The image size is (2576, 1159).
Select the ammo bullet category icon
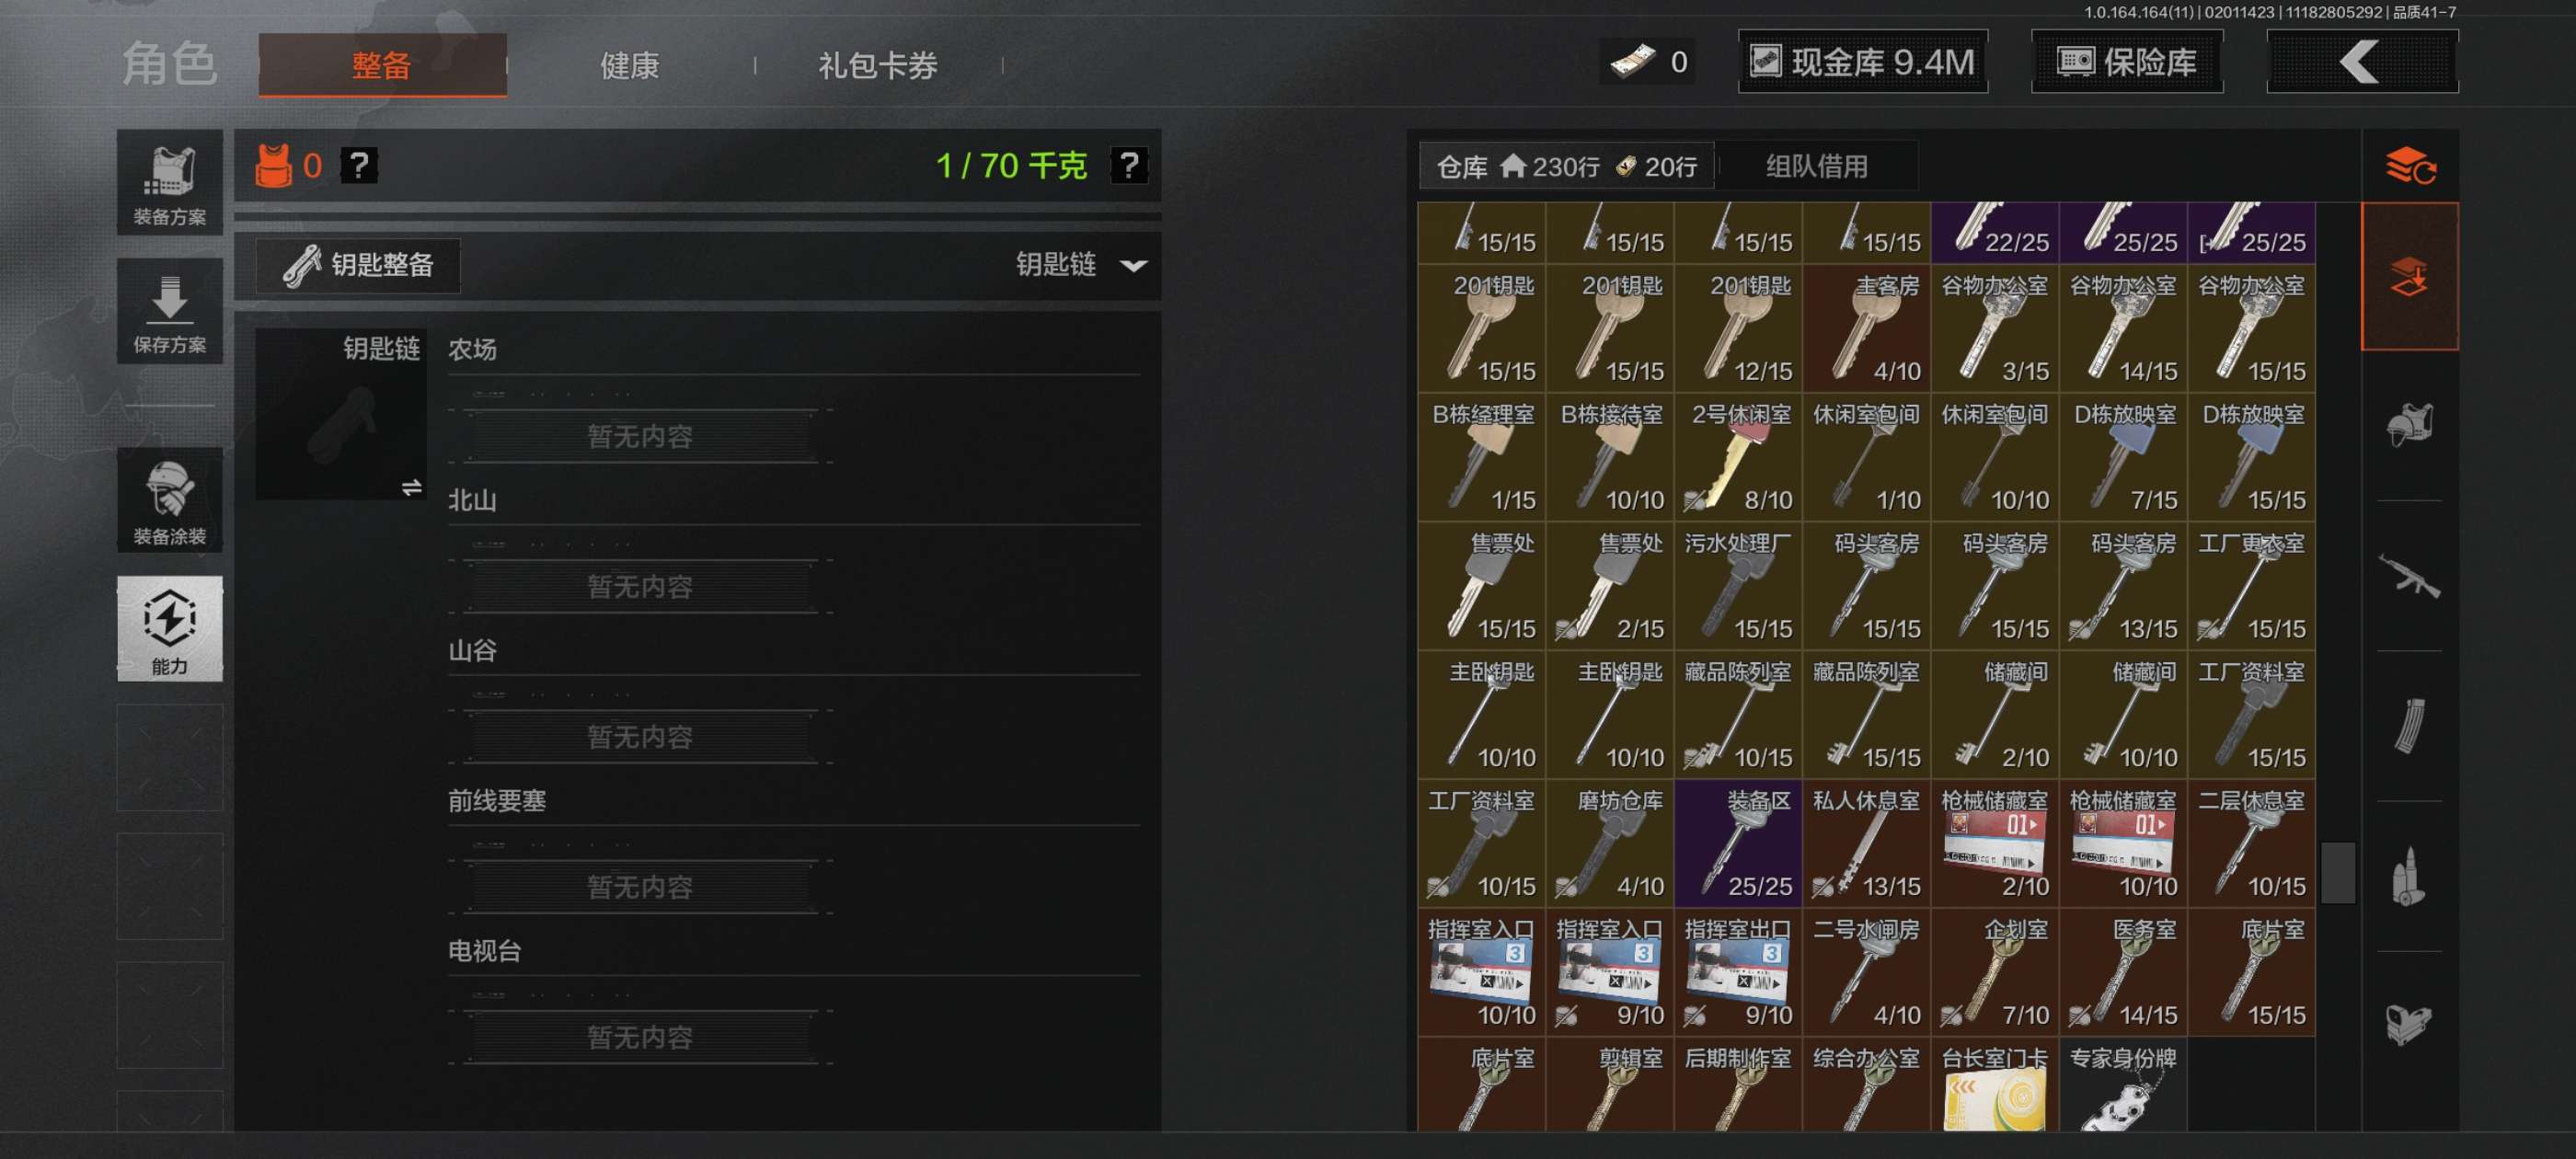click(x=2409, y=876)
